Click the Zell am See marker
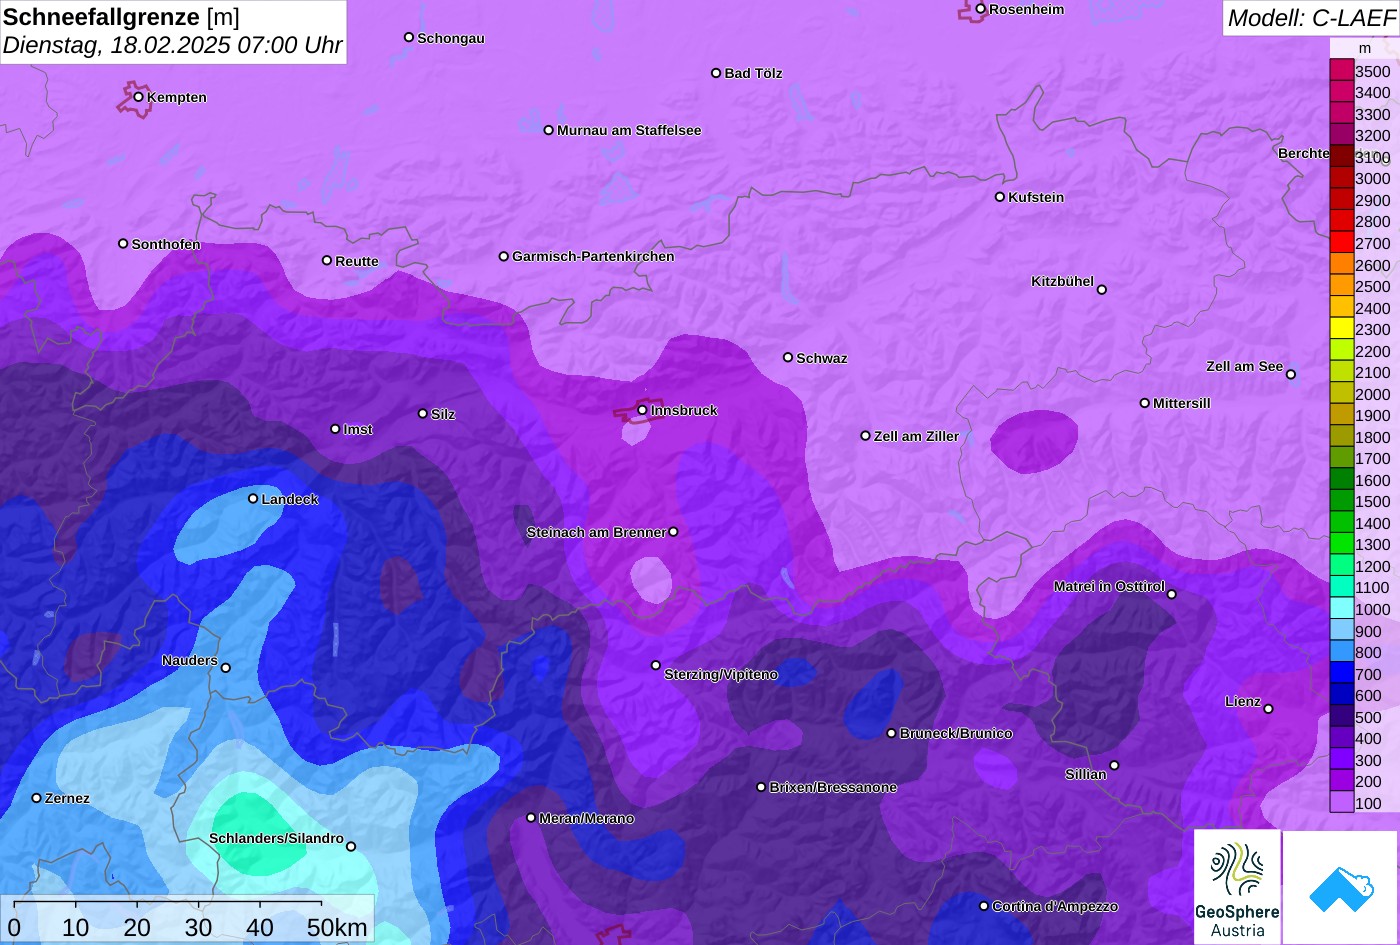 pos(1291,375)
